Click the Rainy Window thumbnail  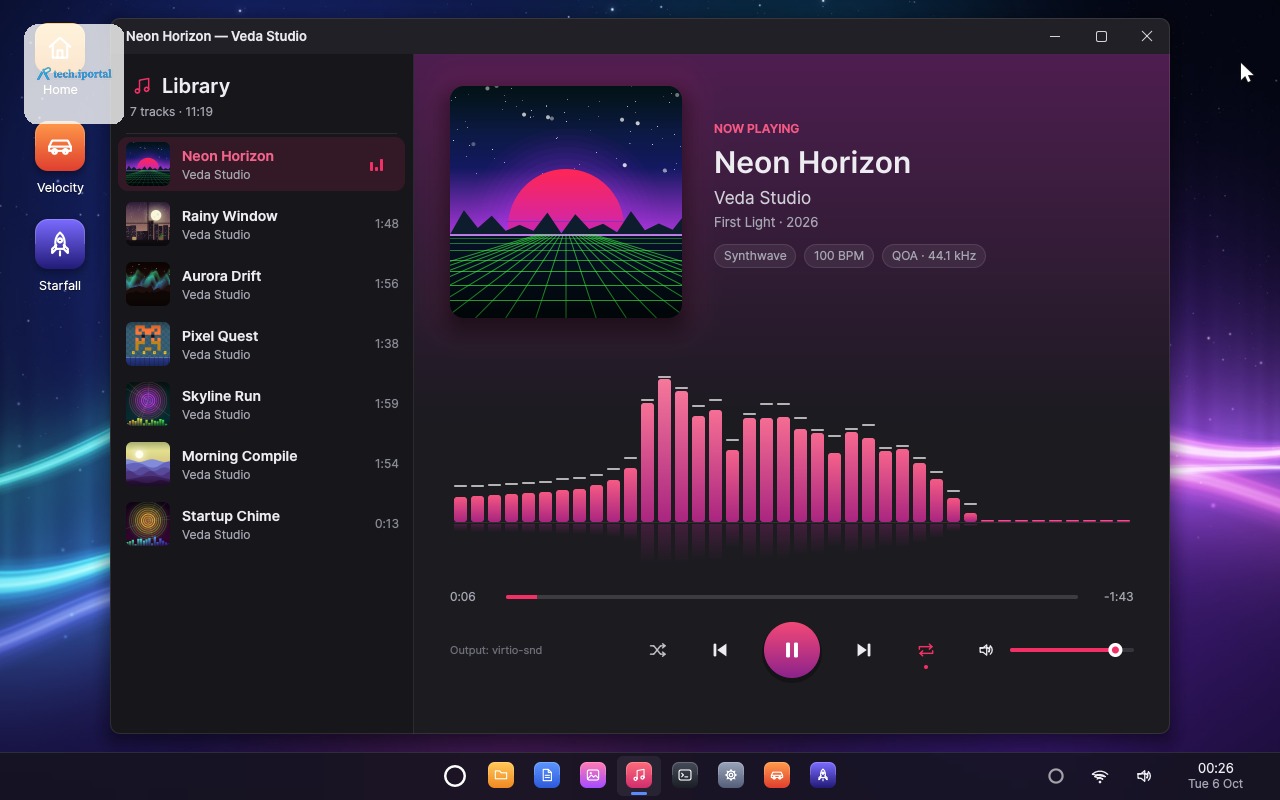[148, 224]
